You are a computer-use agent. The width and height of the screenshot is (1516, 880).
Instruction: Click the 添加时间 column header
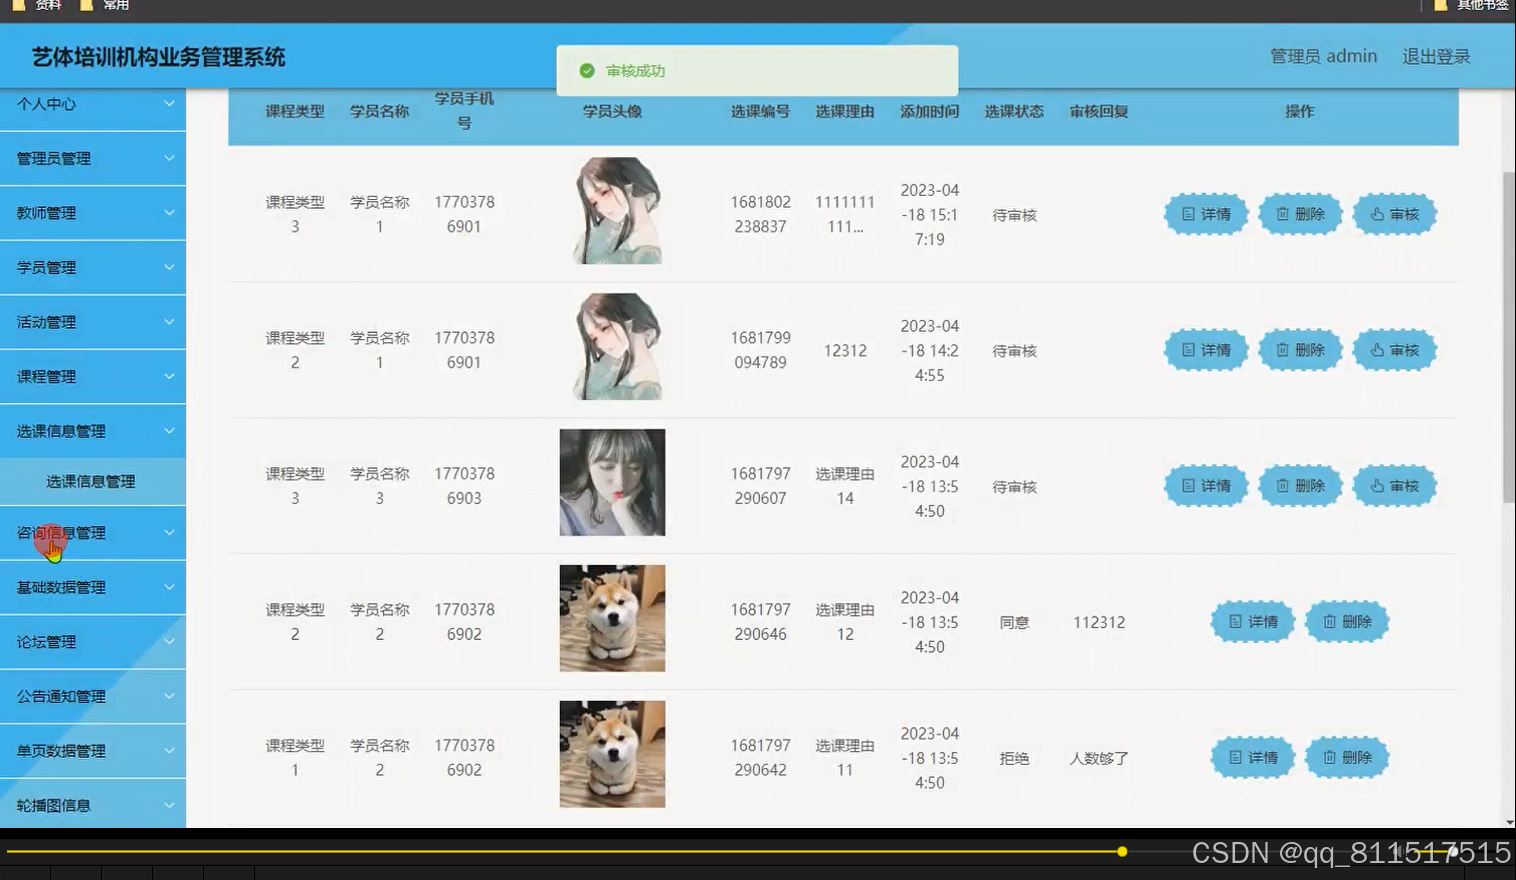pos(929,111)
